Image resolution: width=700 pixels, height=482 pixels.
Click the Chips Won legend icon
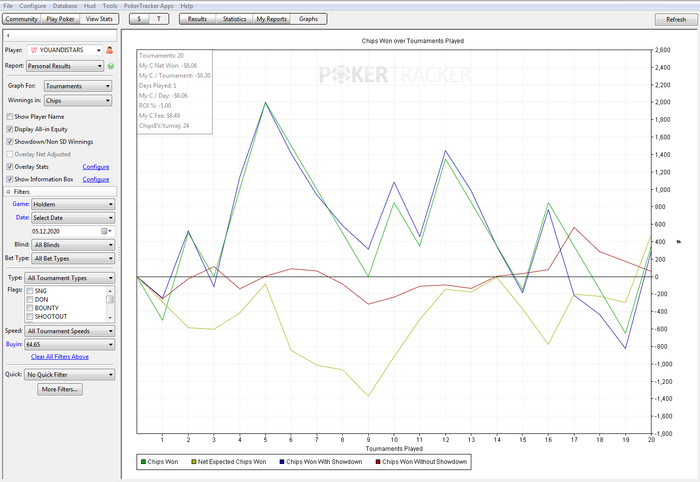(x=141, y=462)
